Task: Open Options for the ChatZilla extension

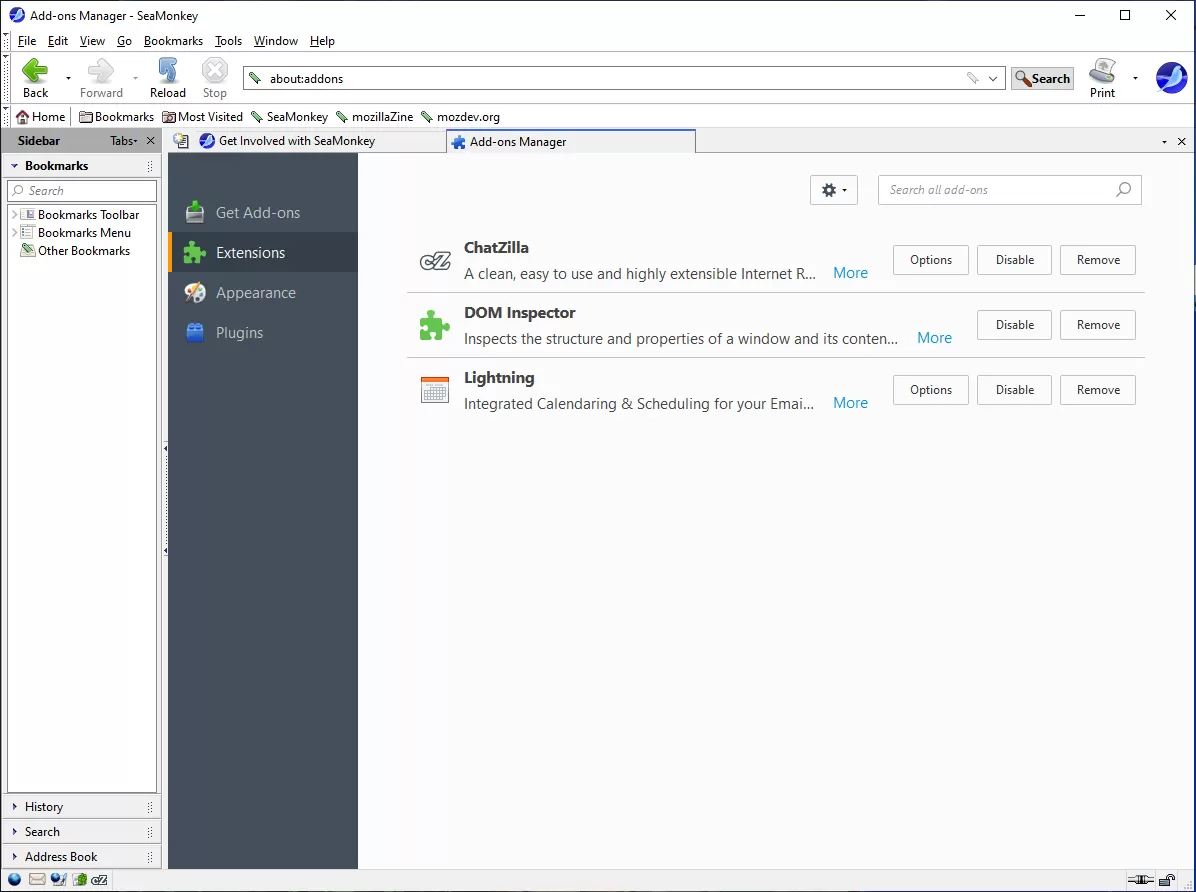Action: click(x=930, y=259)
